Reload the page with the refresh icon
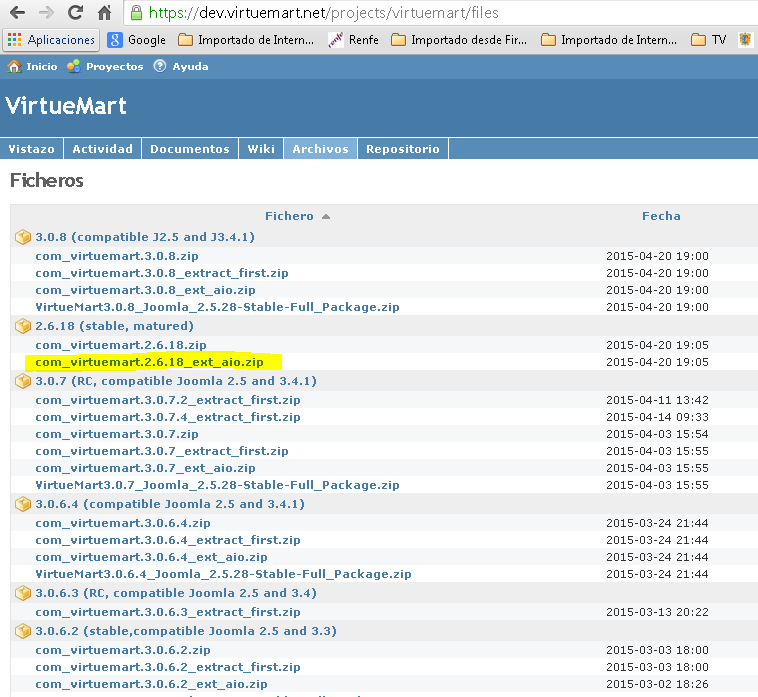Screen dimensions: 758x697 point(75,13)
